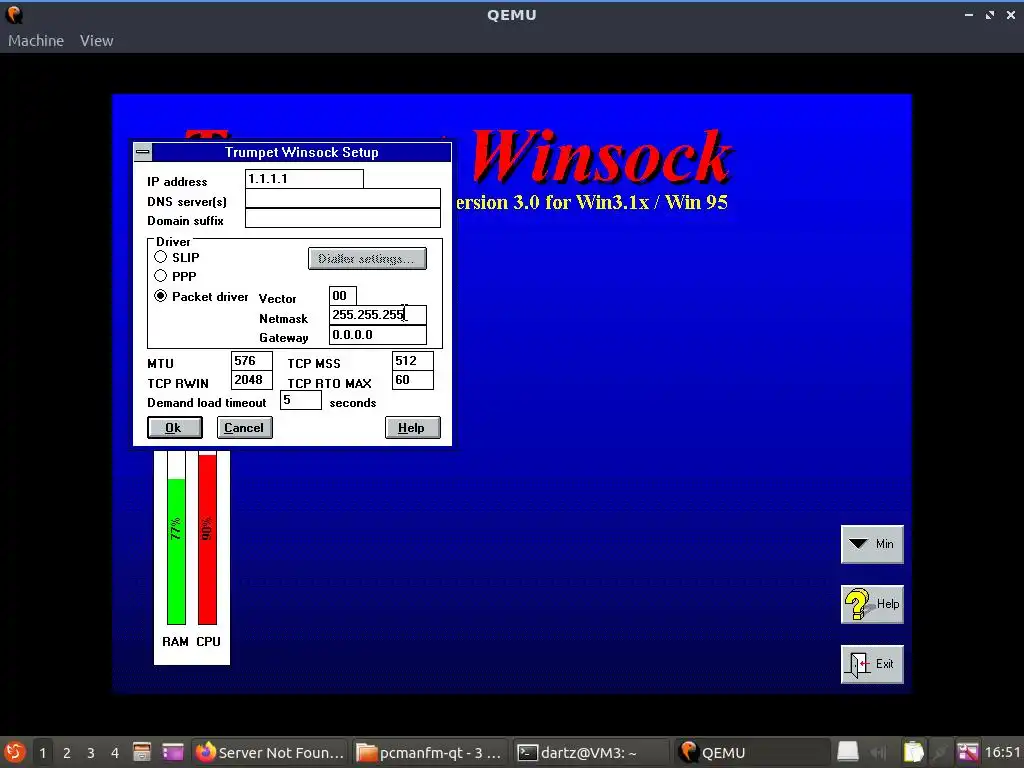1024x768 pixels.
Task: Switch to the dartz@VM3 terminal window
Action: click(592, 752)
